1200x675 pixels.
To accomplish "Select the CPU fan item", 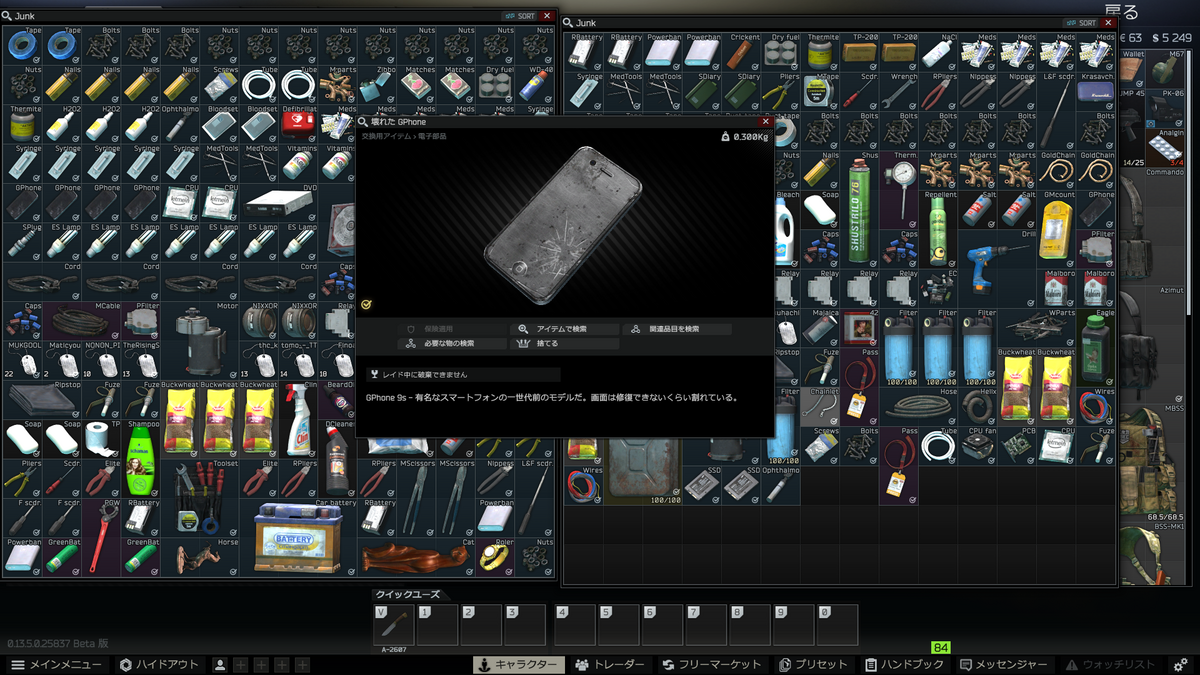I will coord(977,445).
